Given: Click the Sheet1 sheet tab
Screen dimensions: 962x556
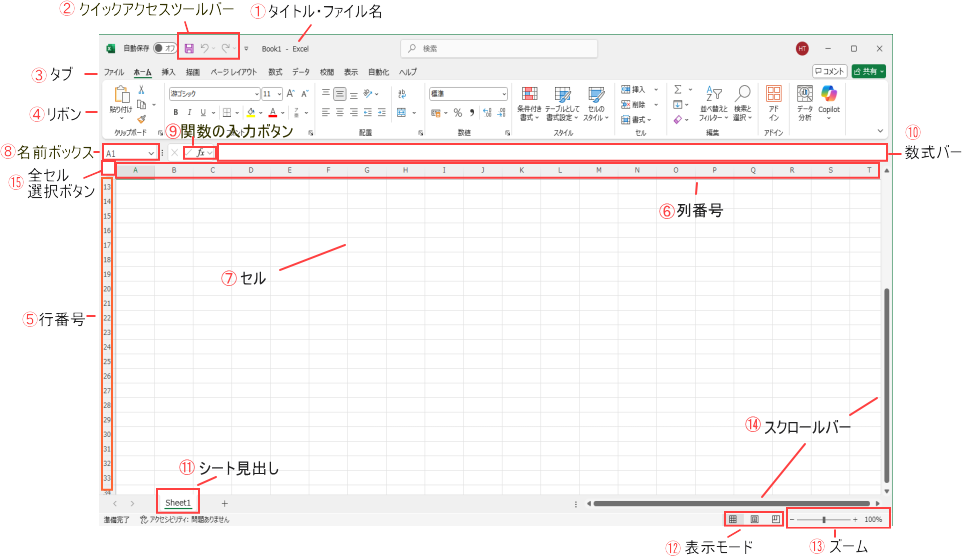Looking at the screenshot, I should 178,503.
